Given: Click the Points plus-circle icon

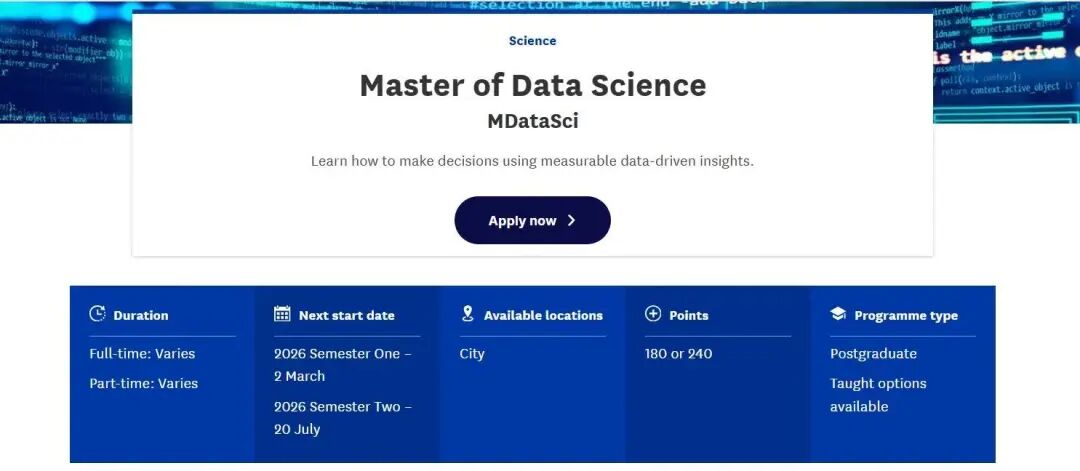Looking at the screenshot, I should point(653,314).
